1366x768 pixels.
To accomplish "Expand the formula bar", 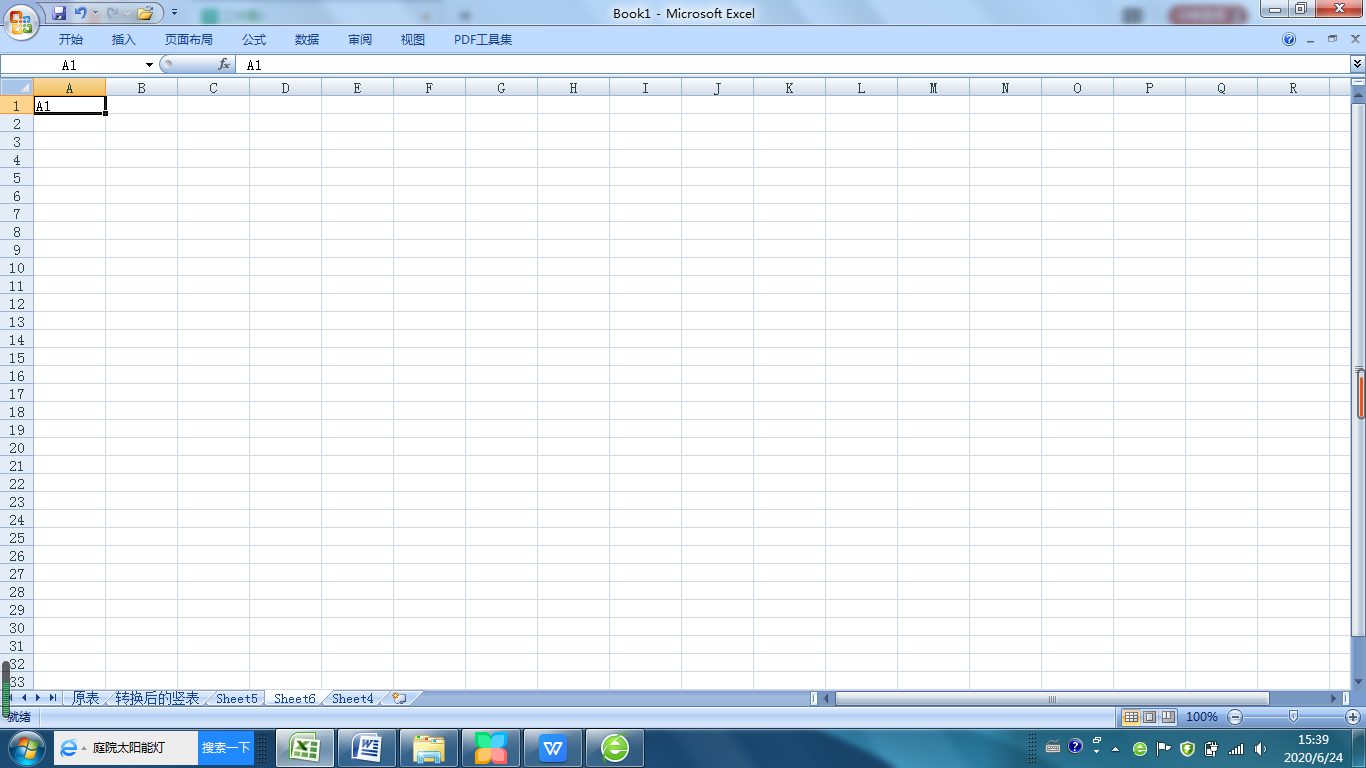I will [1357, 65].
